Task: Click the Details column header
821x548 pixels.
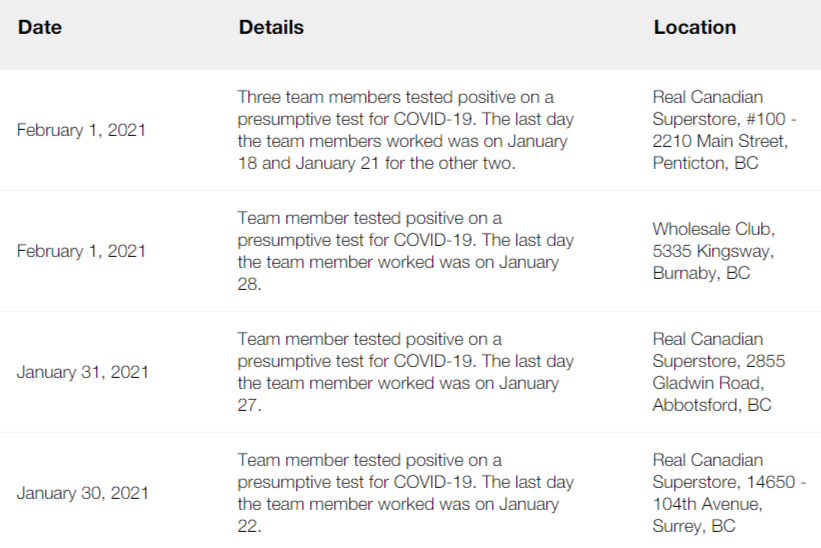Action: (x=271, y=27)
